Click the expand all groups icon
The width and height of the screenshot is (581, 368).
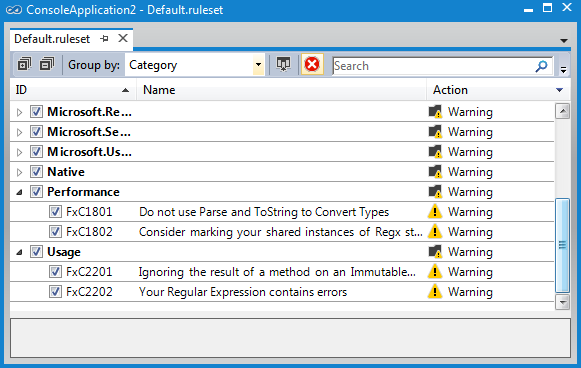tap(24, 64)
